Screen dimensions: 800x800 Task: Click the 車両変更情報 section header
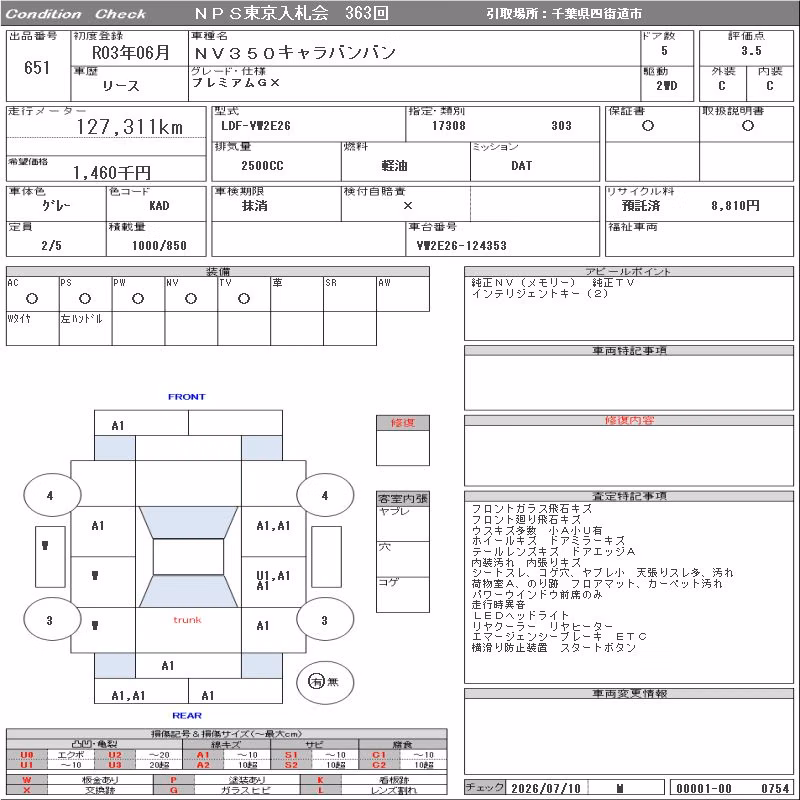pyautogui.click(x=629, y=693)
